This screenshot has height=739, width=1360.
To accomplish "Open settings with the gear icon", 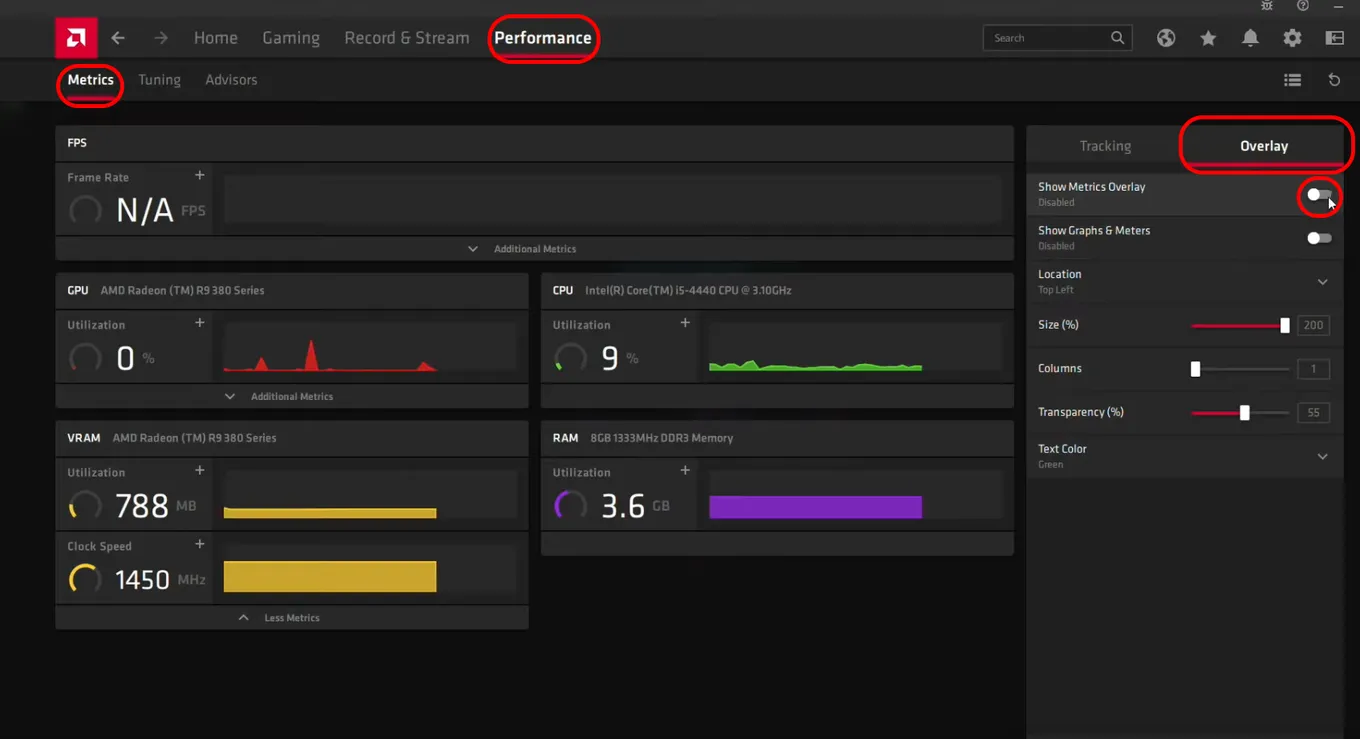I will coord(1292,38).
